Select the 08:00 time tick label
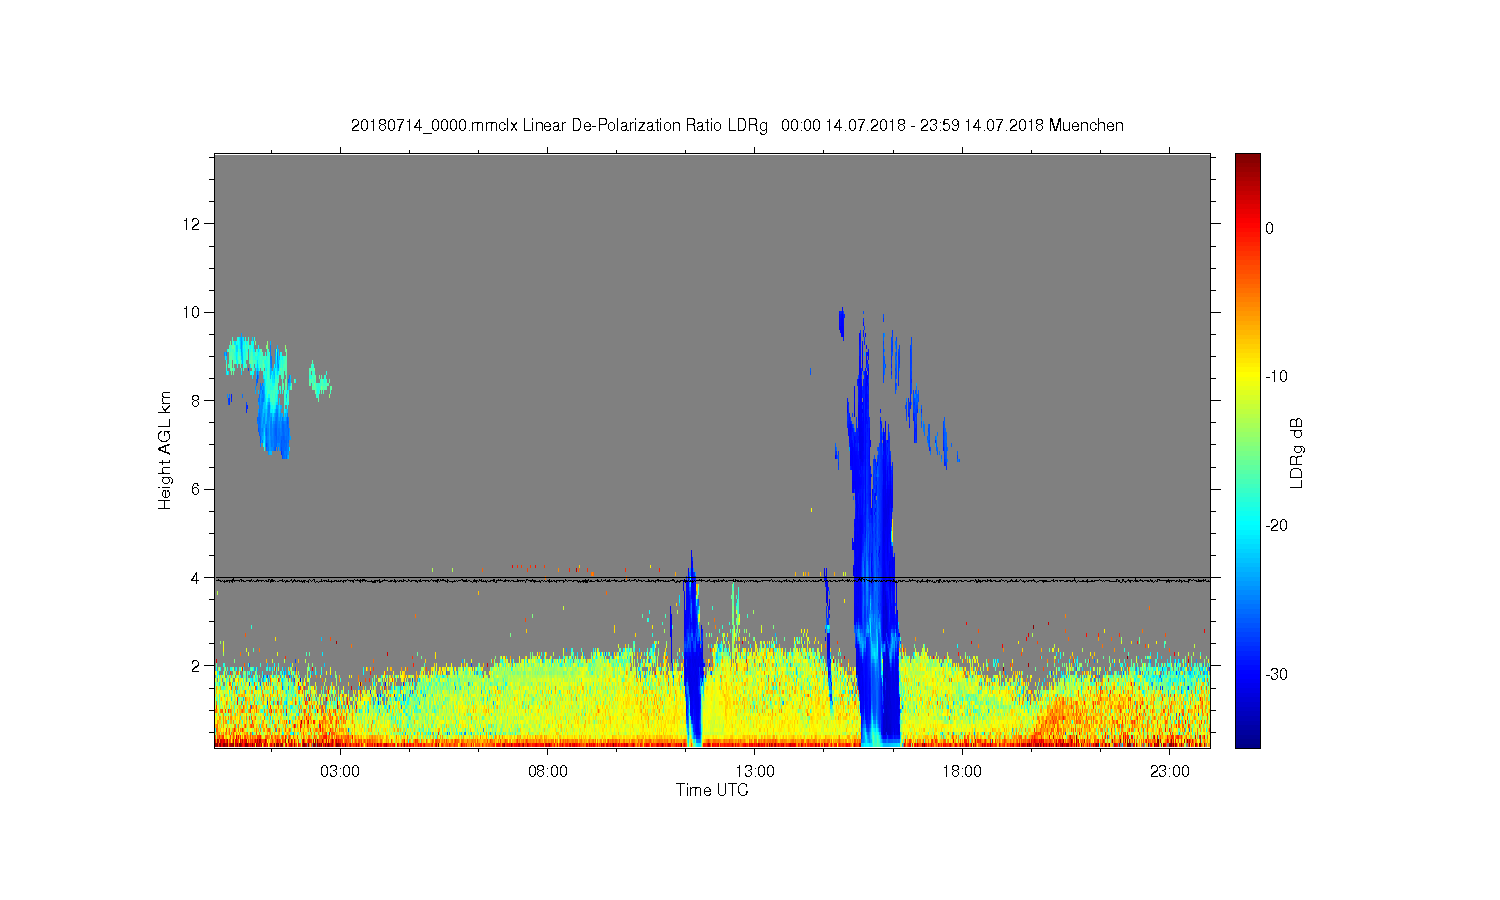 point(548,772)
